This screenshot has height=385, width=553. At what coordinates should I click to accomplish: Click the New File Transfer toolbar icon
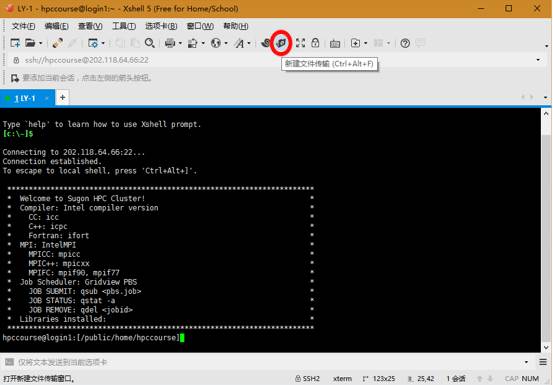pyautogui.click(x=281, y=43)
